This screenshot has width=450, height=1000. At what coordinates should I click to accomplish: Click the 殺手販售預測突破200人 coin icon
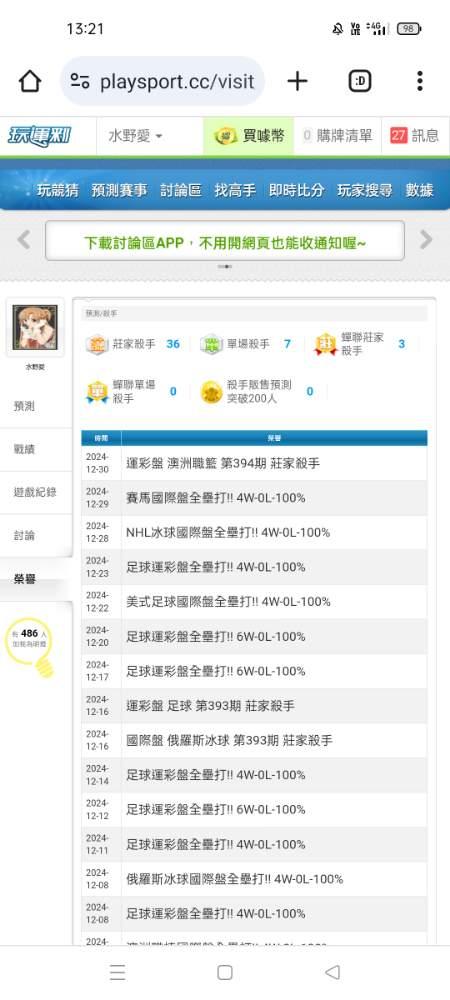point(211,392)
